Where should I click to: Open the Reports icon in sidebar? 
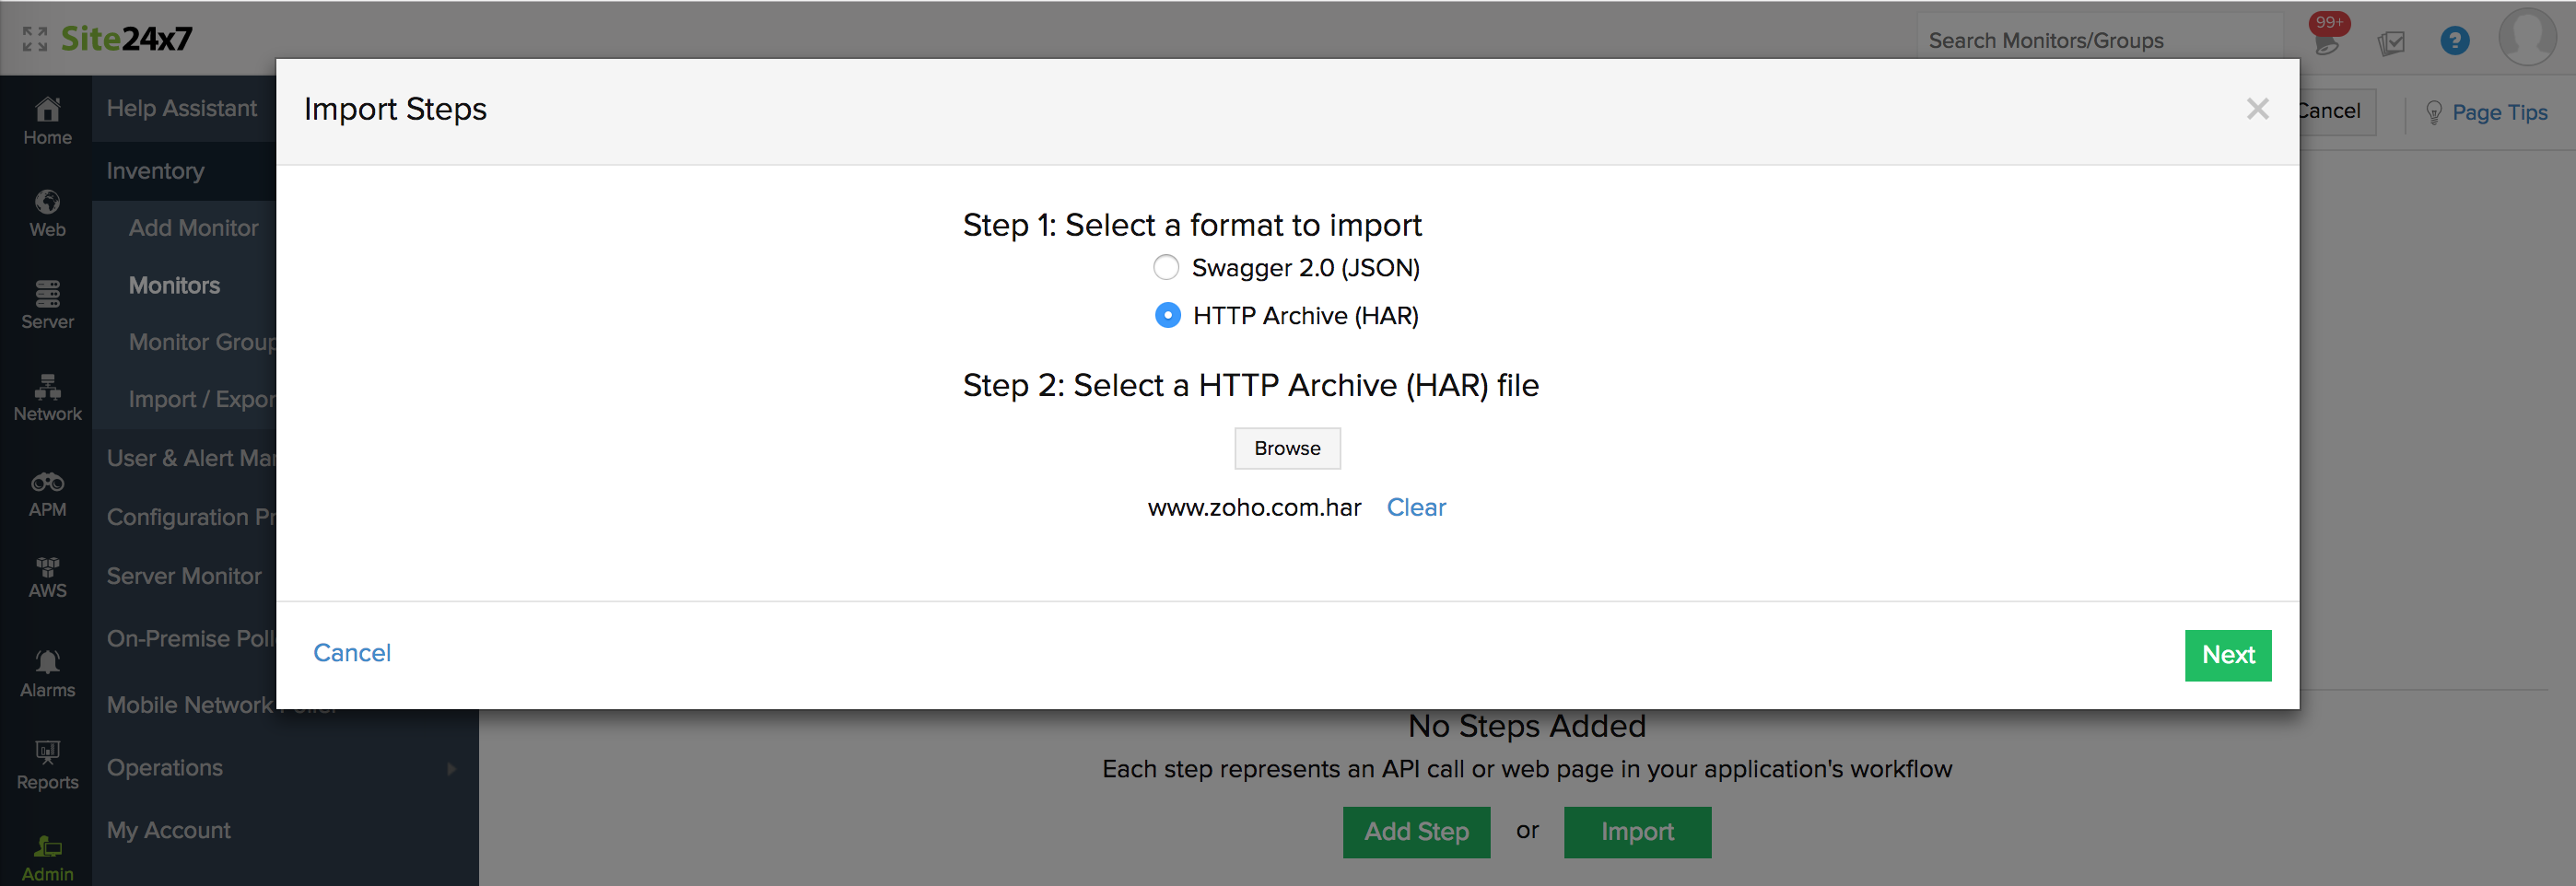pos(47,752)
